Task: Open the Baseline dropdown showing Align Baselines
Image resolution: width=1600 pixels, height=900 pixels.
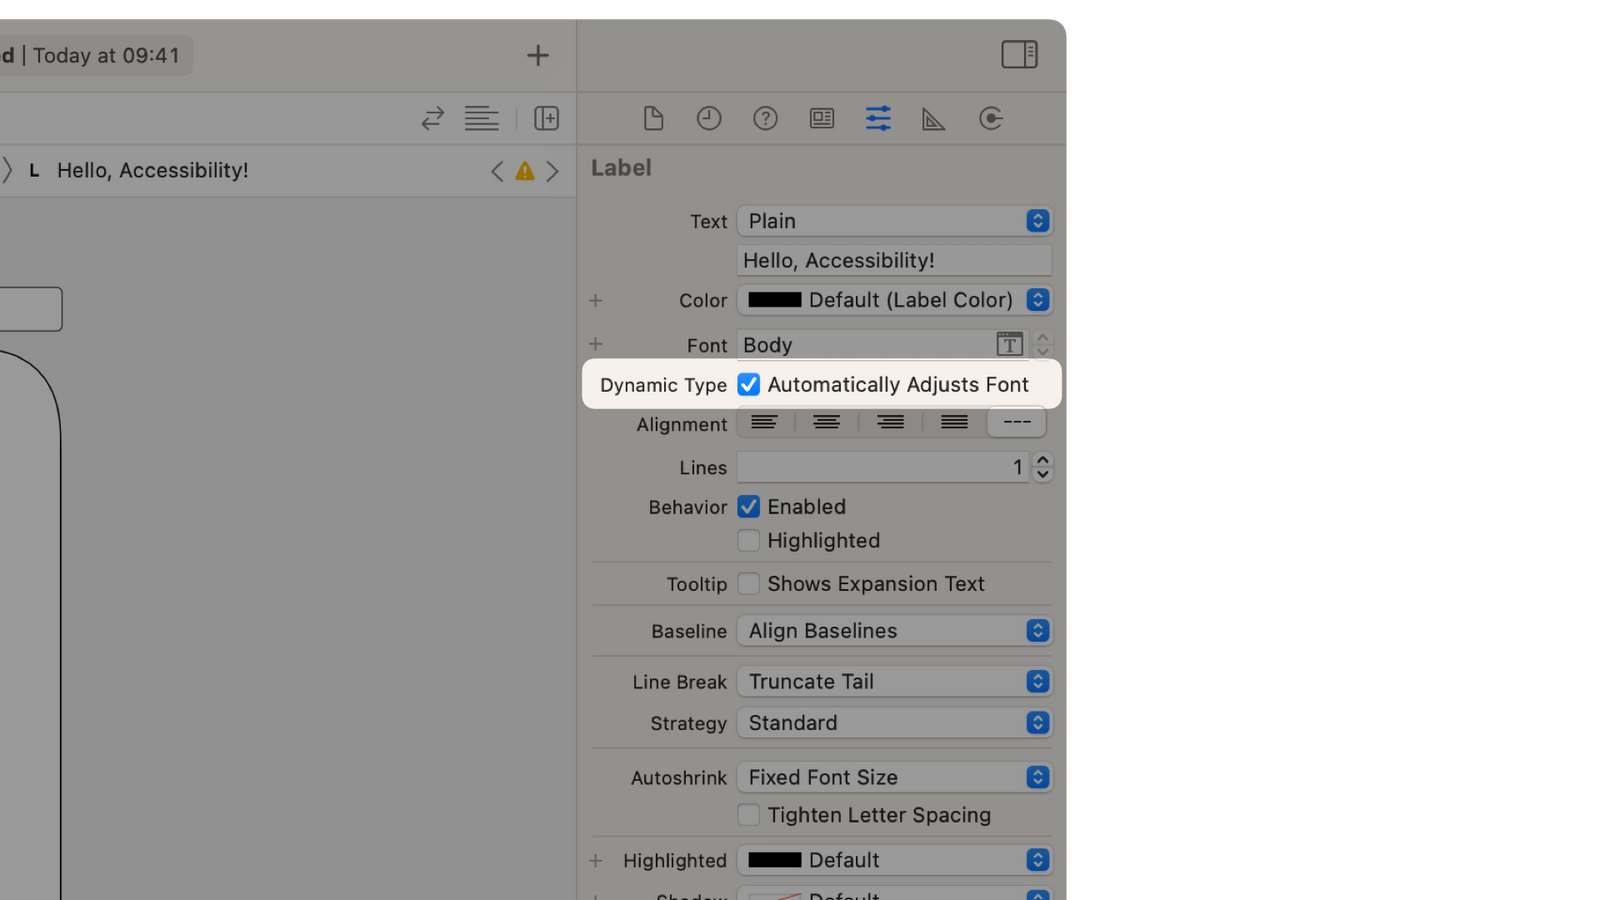Action: [x=894, y=630]
